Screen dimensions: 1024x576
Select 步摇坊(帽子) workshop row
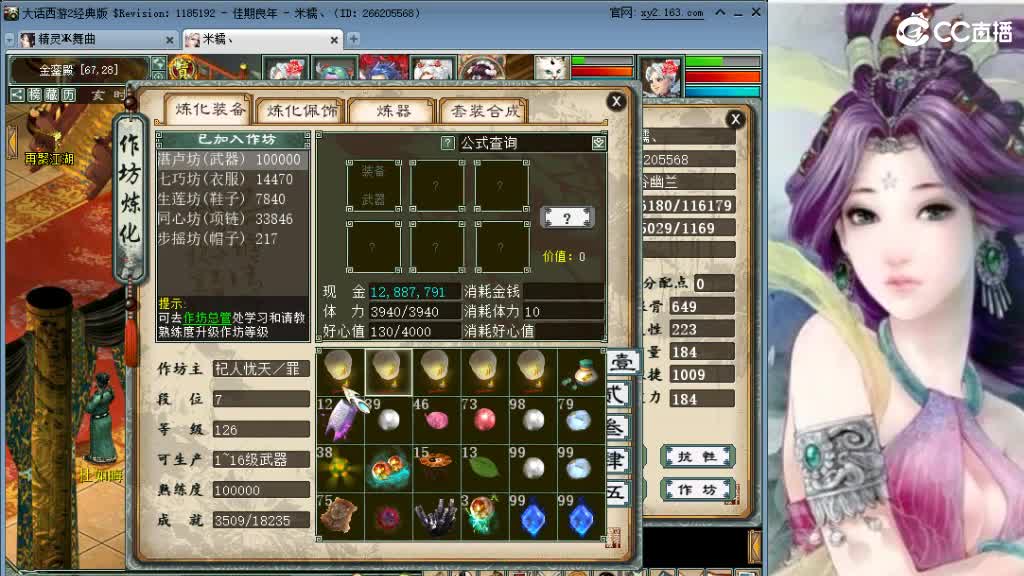[232, 238]
